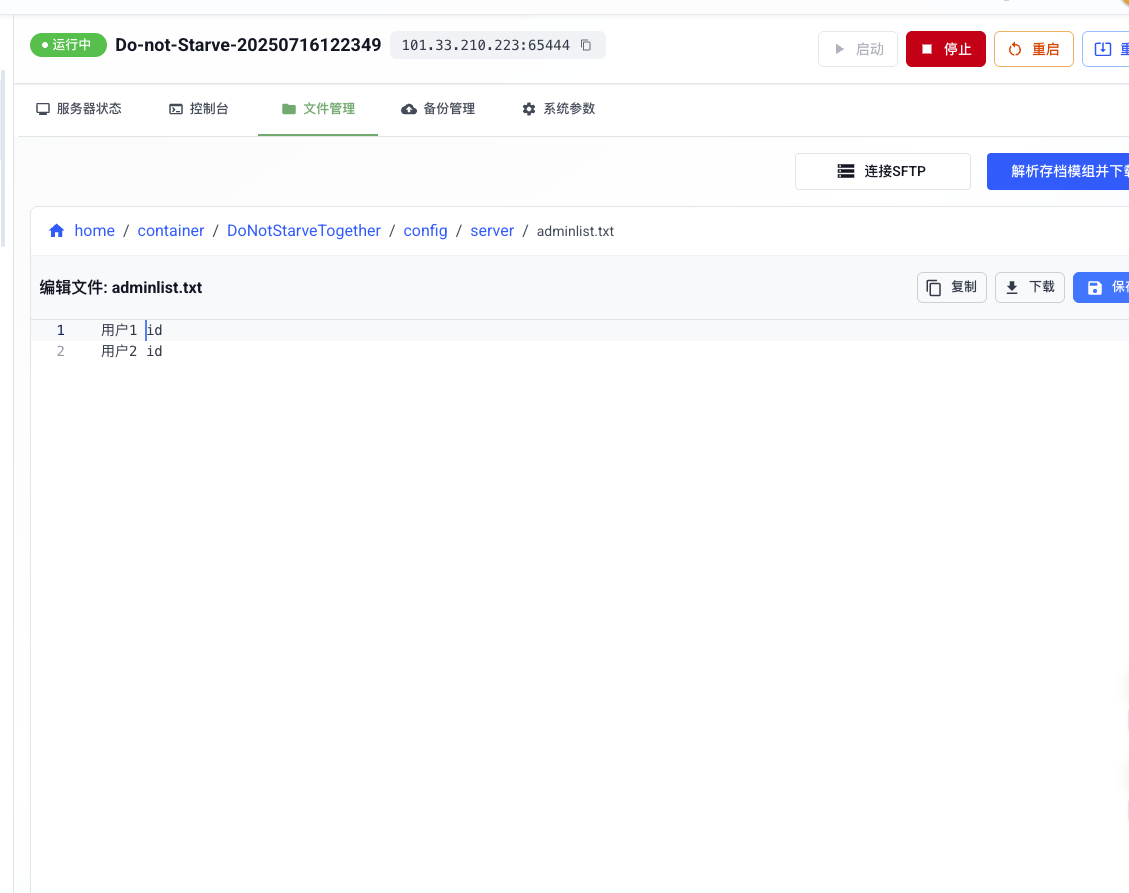Click the 启动 start button
This screenshot has height=893, width=1129.
pyautogui.click(x=858, y=49)
